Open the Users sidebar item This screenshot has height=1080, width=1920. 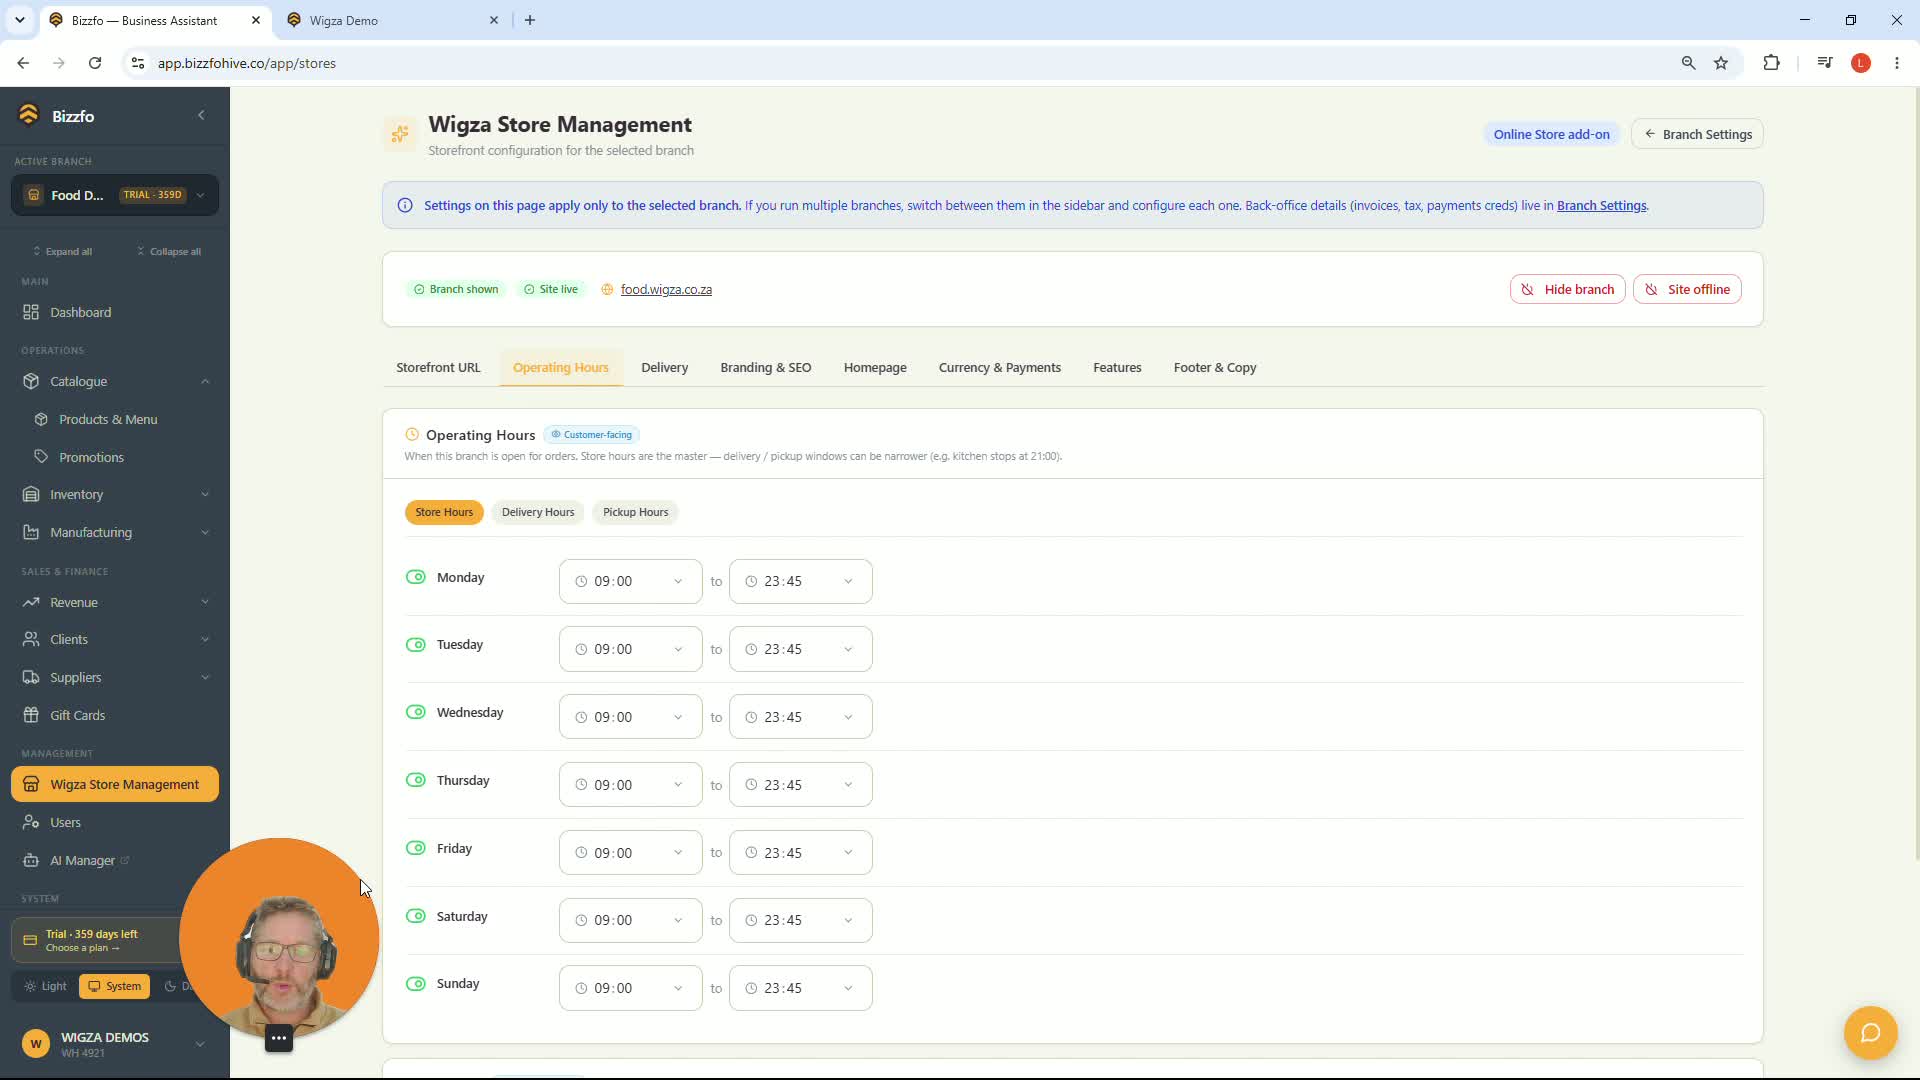[x=65, y=822]
